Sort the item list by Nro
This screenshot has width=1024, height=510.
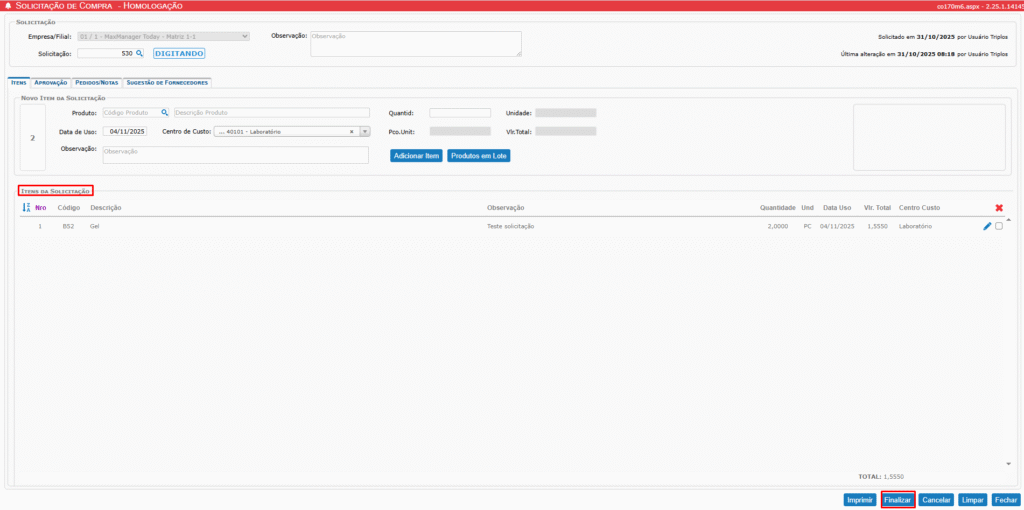tap(27, 208)
